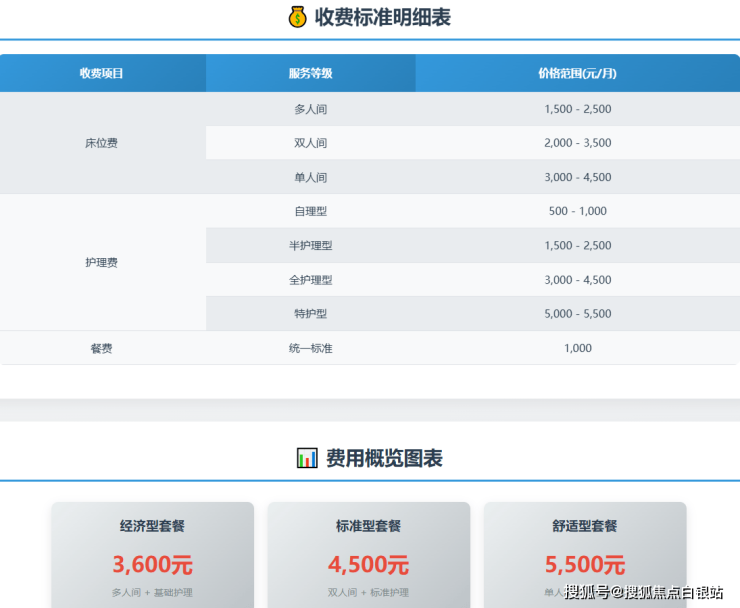Select the 餐费 category cell

102,348
